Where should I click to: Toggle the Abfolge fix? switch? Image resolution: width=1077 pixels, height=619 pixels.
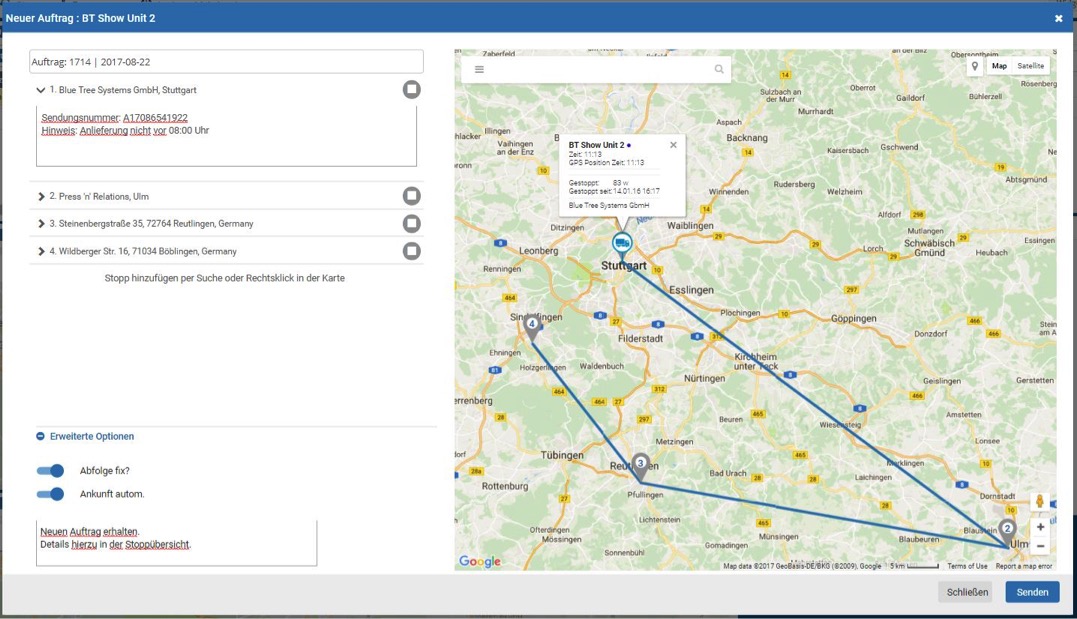50,471
